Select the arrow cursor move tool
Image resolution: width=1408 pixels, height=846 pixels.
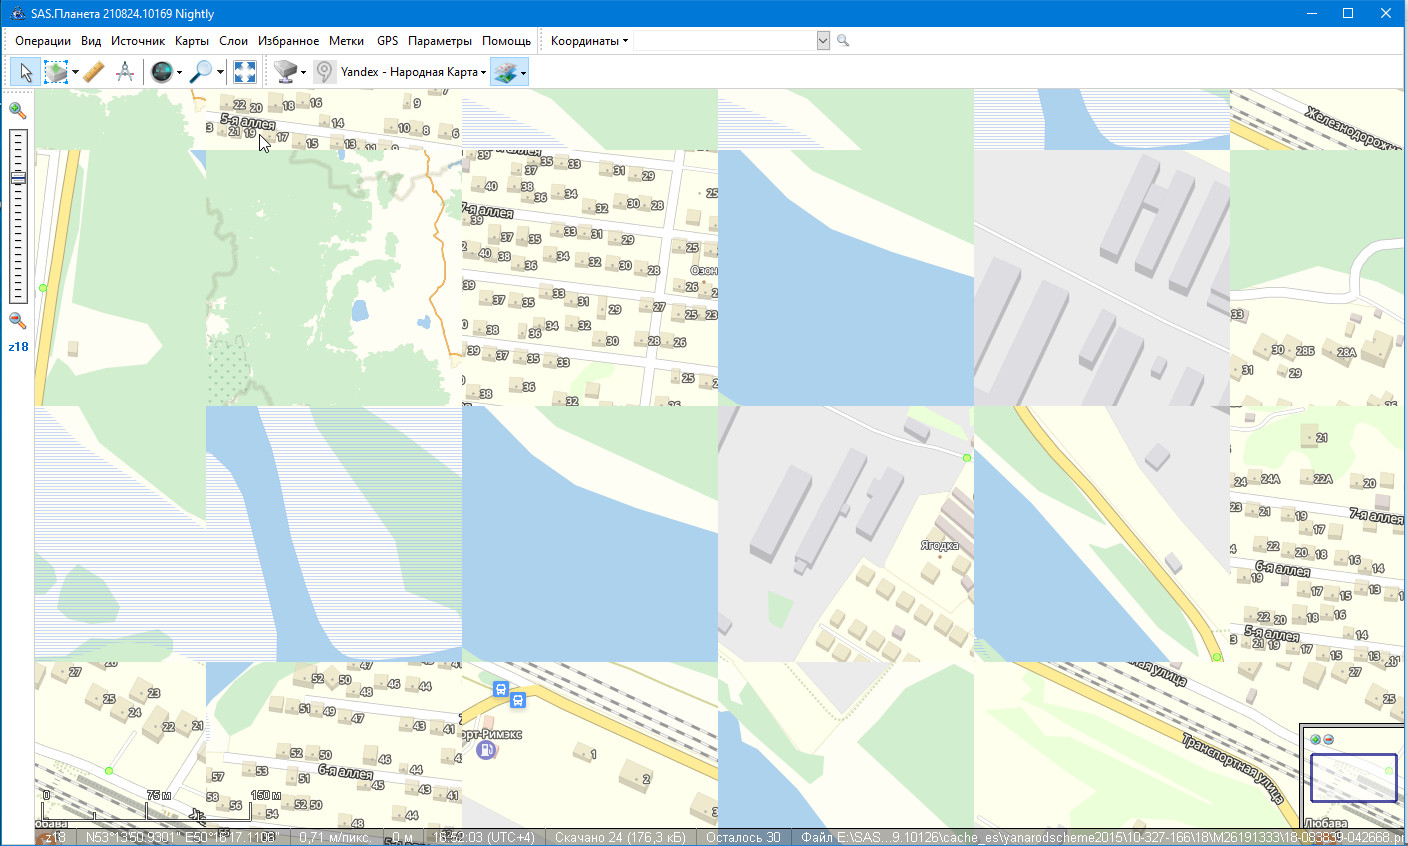(26, 72)
